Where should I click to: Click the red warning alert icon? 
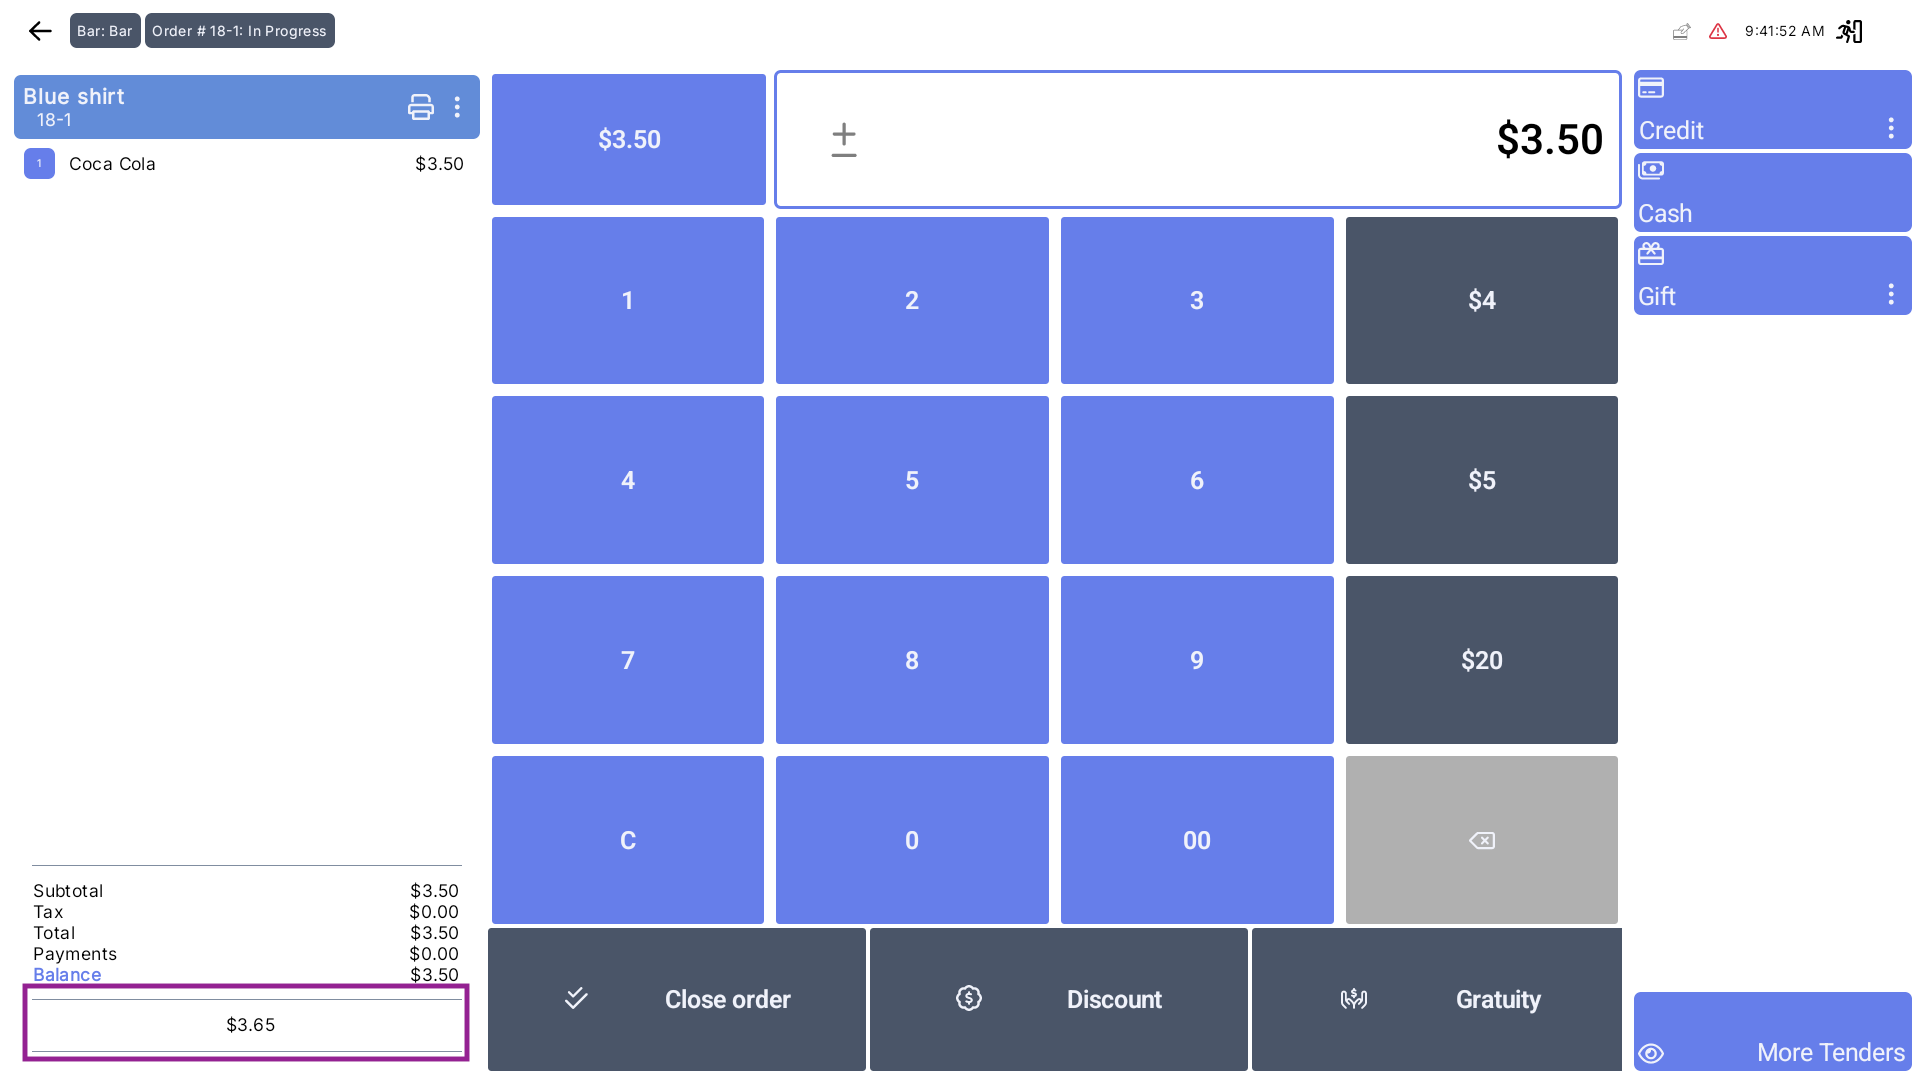click(x=1718, y=31)
